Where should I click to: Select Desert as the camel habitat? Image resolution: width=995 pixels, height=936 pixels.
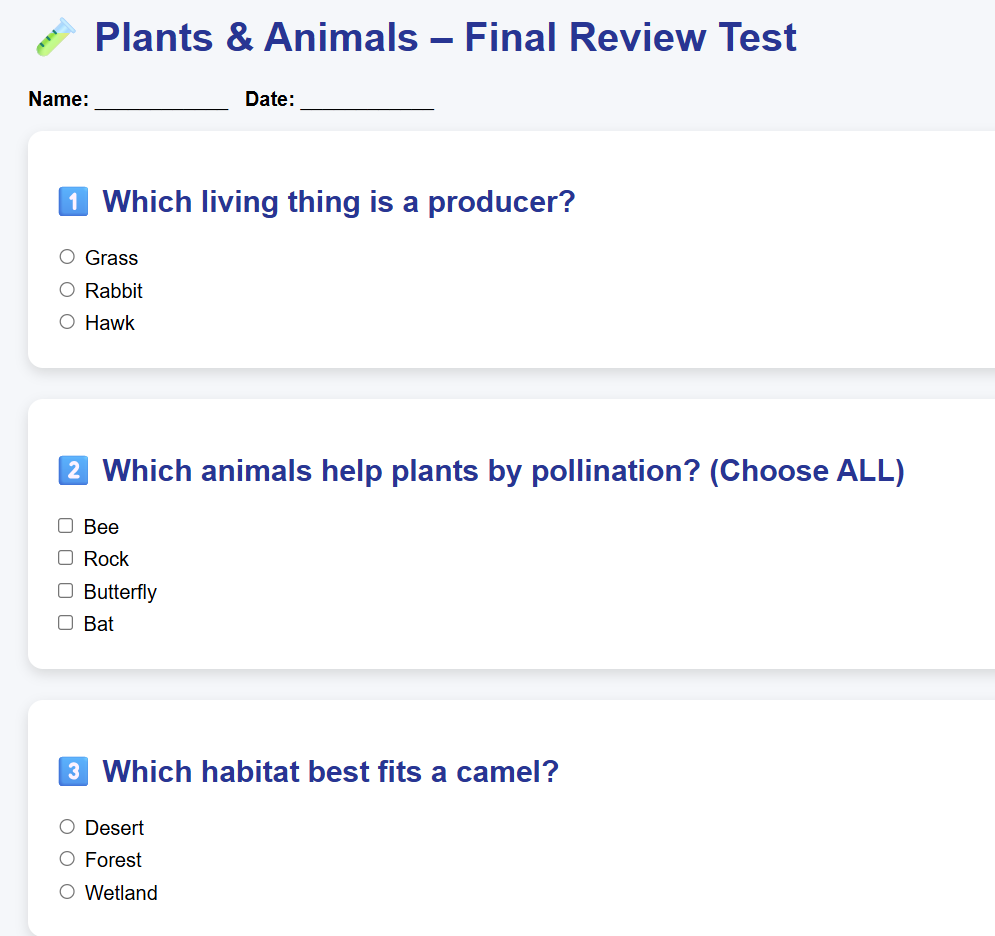67,827
